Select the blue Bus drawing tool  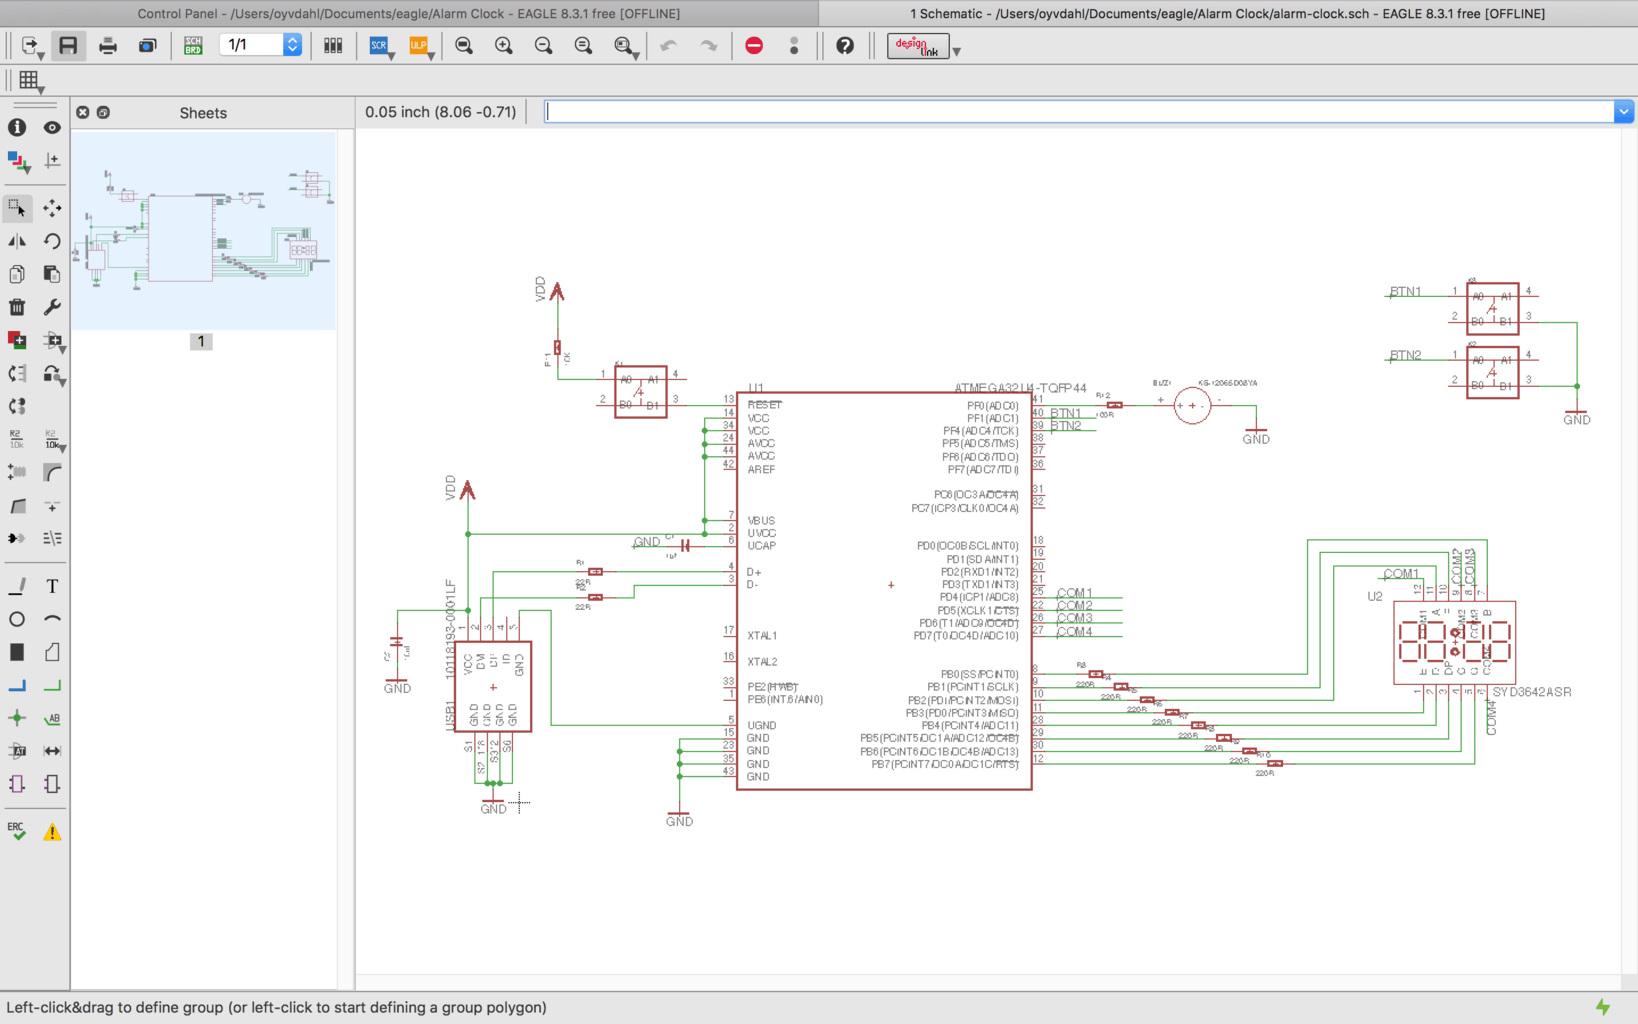click(17, 685)
